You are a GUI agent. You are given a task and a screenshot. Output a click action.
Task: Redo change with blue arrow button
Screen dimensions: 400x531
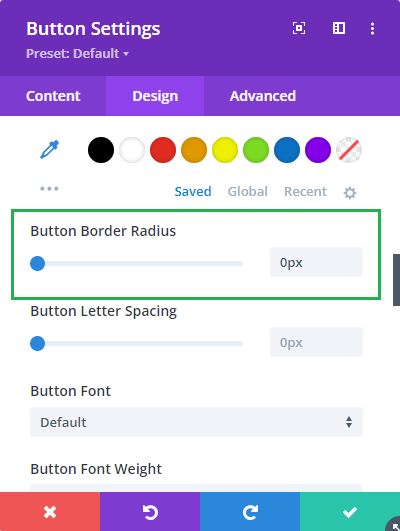coord(250,511)
